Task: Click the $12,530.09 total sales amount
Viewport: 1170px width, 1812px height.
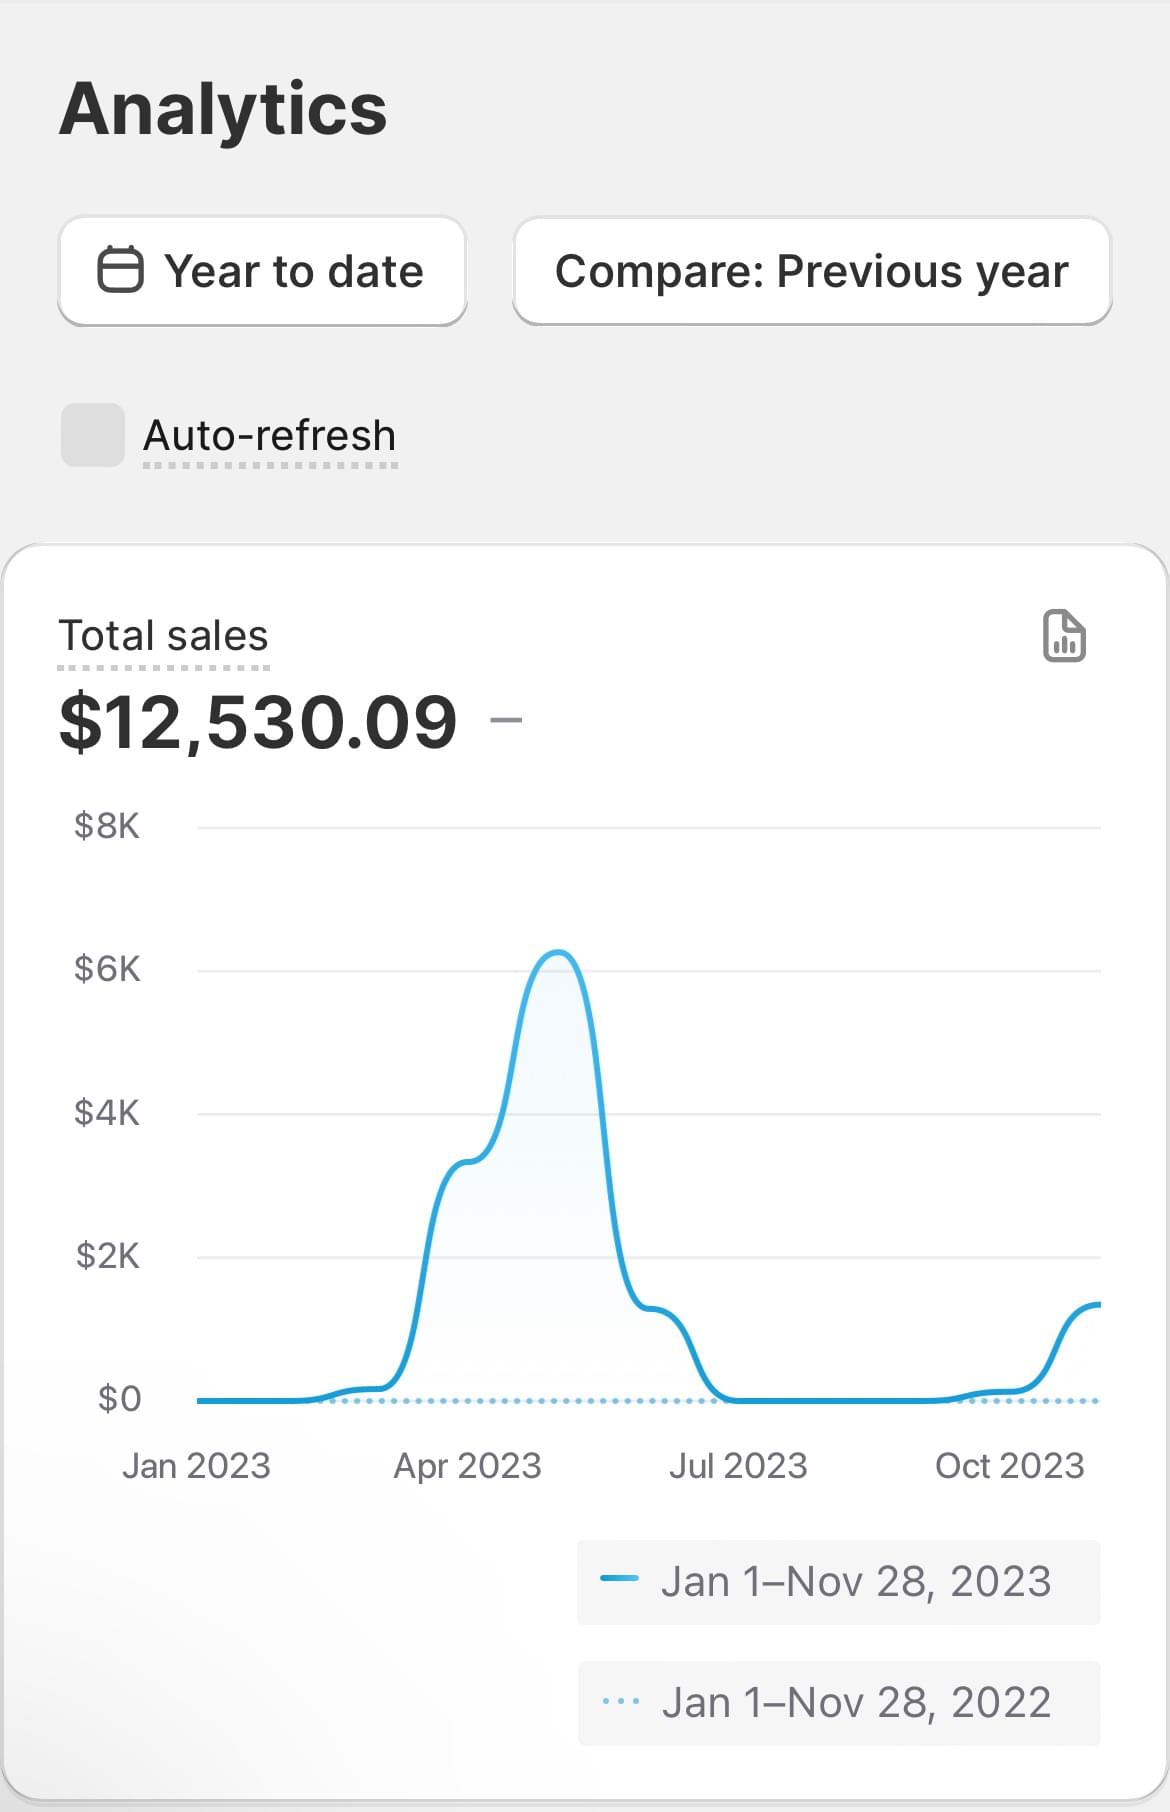Action: point(258,722)
